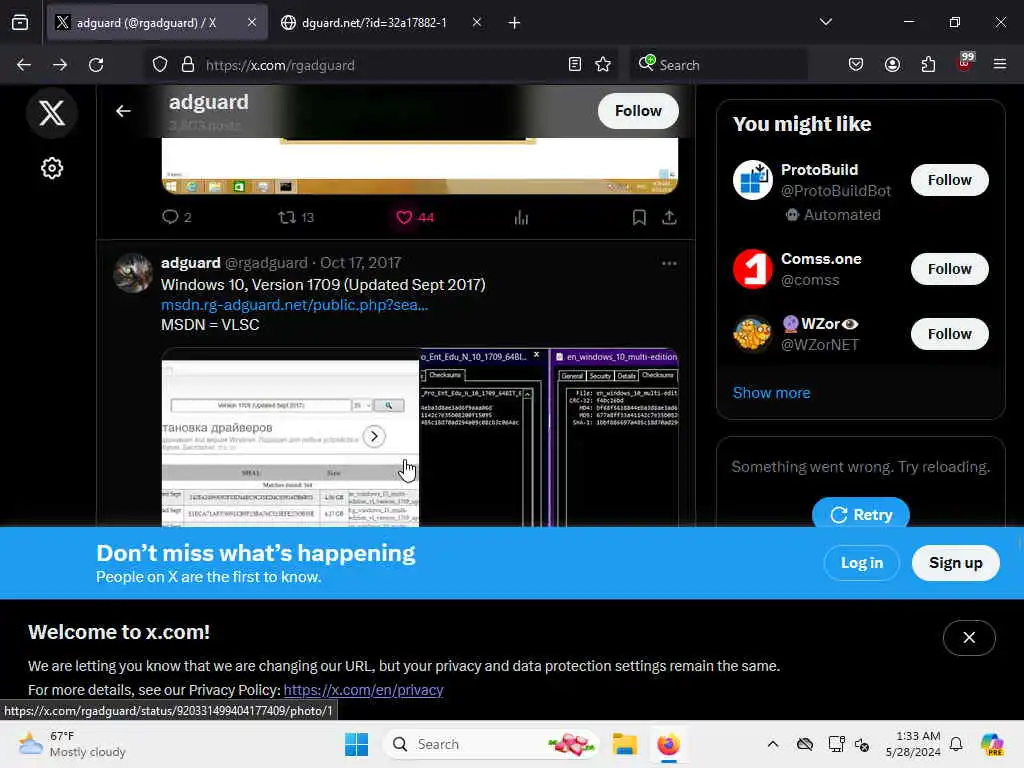Open WZor profile avatar
The width and height of the screenshot is (1024, 768).
point(752,334)
